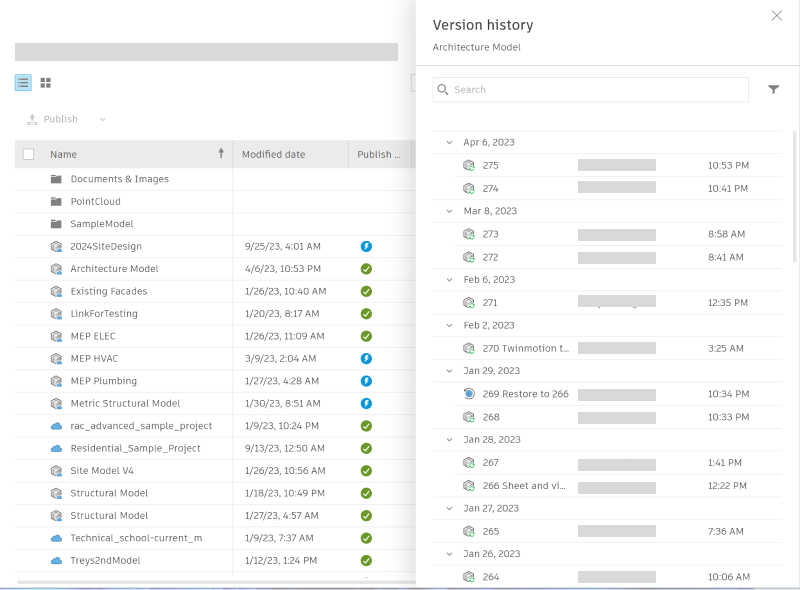This screenshot has height=590, width=800.
Task: Open Structural Model dated 1/18/23
Action: [x=109, y=493]
